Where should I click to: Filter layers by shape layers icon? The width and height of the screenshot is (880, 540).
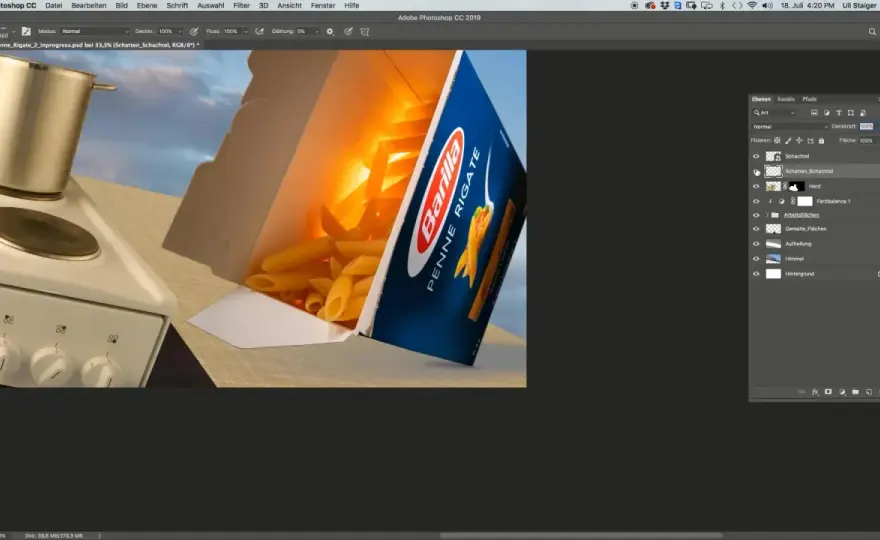851,113
